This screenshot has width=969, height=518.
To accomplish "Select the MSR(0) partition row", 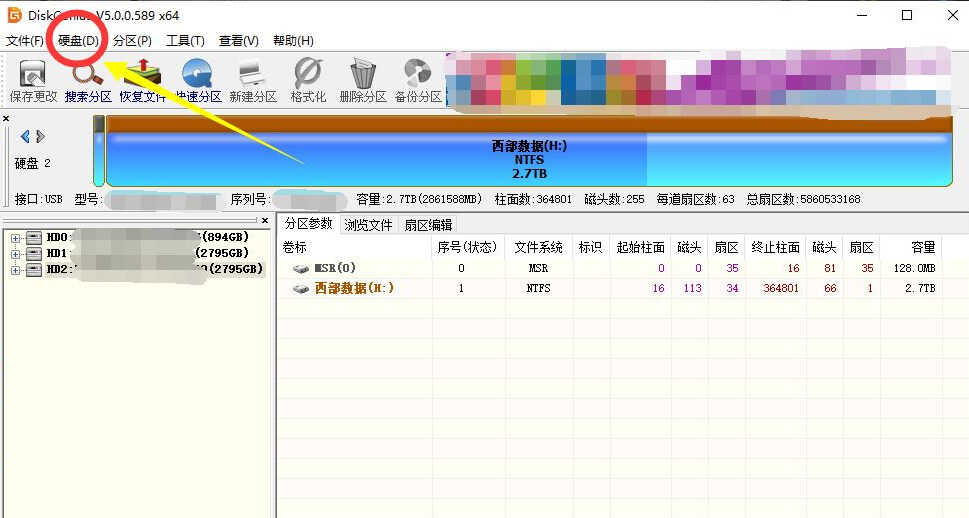I will click(x=611, y=268).
